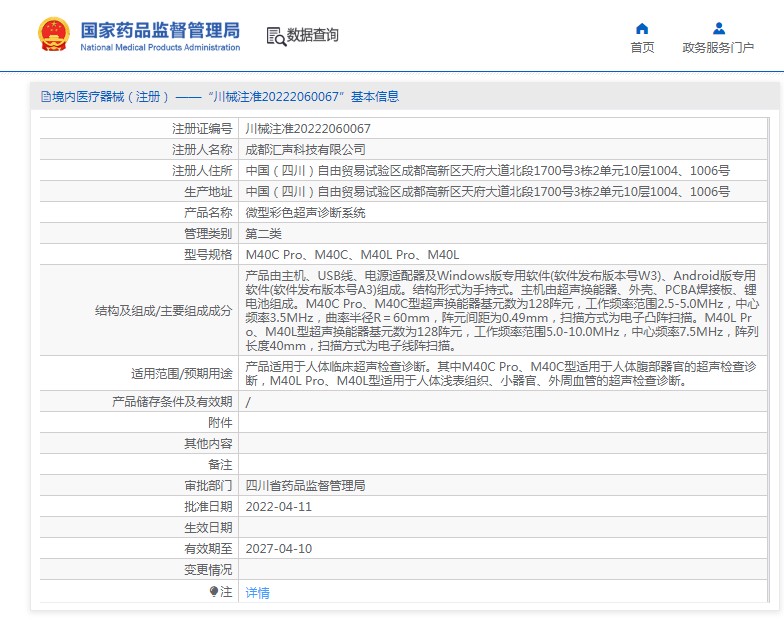The height and width of the screenshot is (622, 784).
Task: Click the storage condition slash value
Action: pos(248,402)
